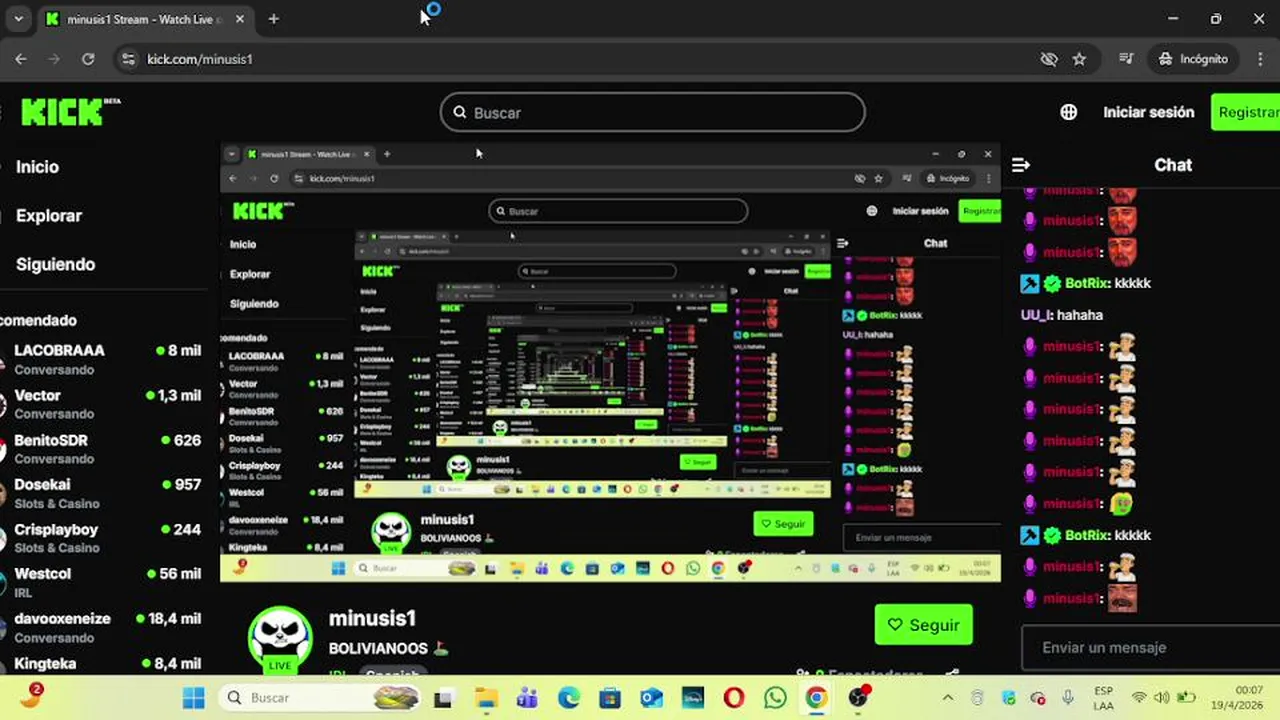
Task: Open the Crisplayboy recommended channel
Action: (x=102, y=538)
